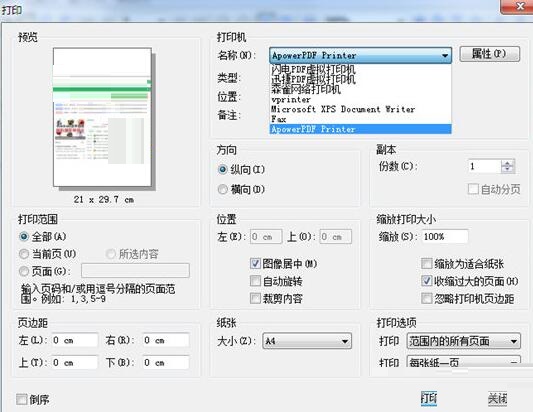The image size is (533, 412).
Task: Click the 缩放(S) 100% field
Action: (x=445, y=236)
